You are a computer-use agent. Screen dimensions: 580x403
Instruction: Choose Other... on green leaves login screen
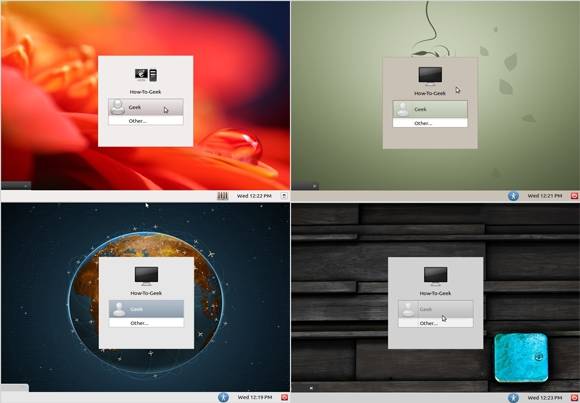(430, 123)
